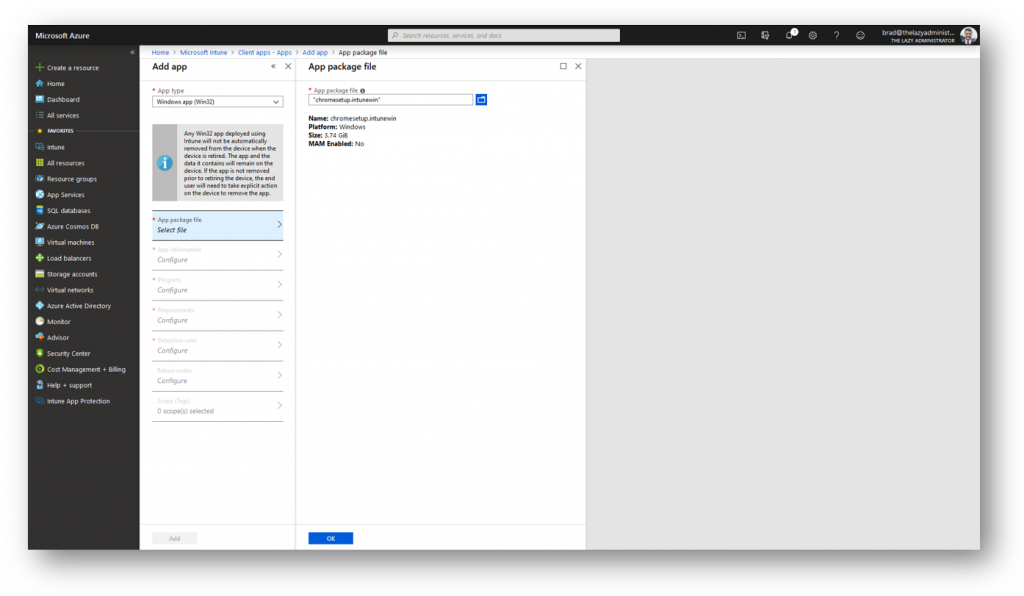1024x596 pixels.
Task: Collapse the Add app blade
Action: (x=273, y=66)
